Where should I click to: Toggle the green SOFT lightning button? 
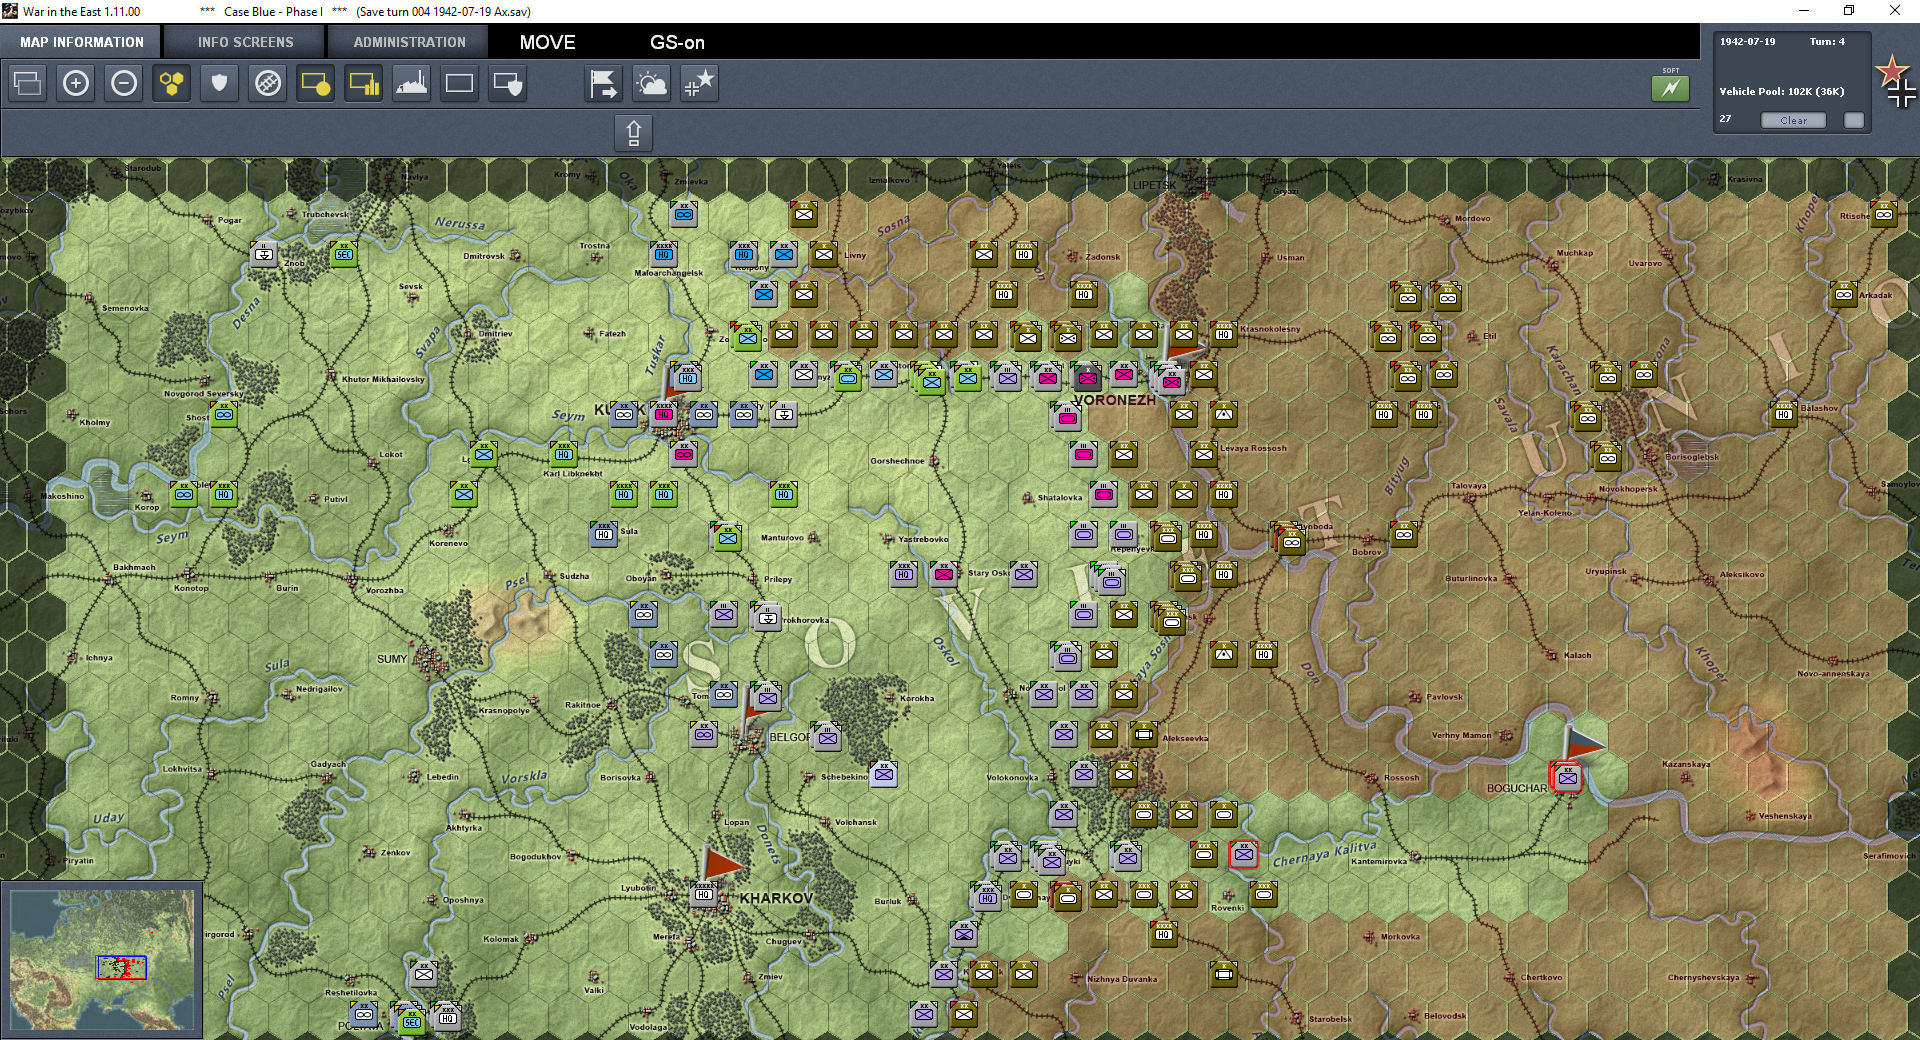tap(1670, 88)
